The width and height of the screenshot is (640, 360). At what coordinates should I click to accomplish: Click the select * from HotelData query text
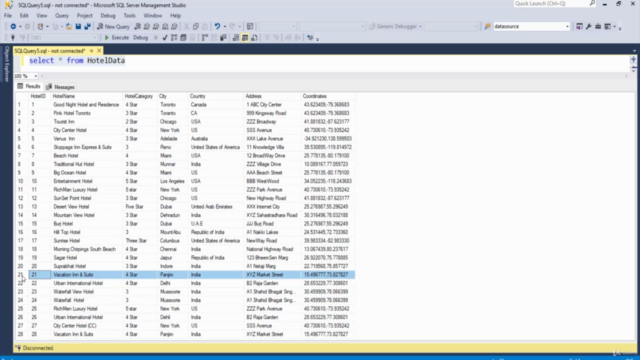pyautogui.click(x=77, y=60)
